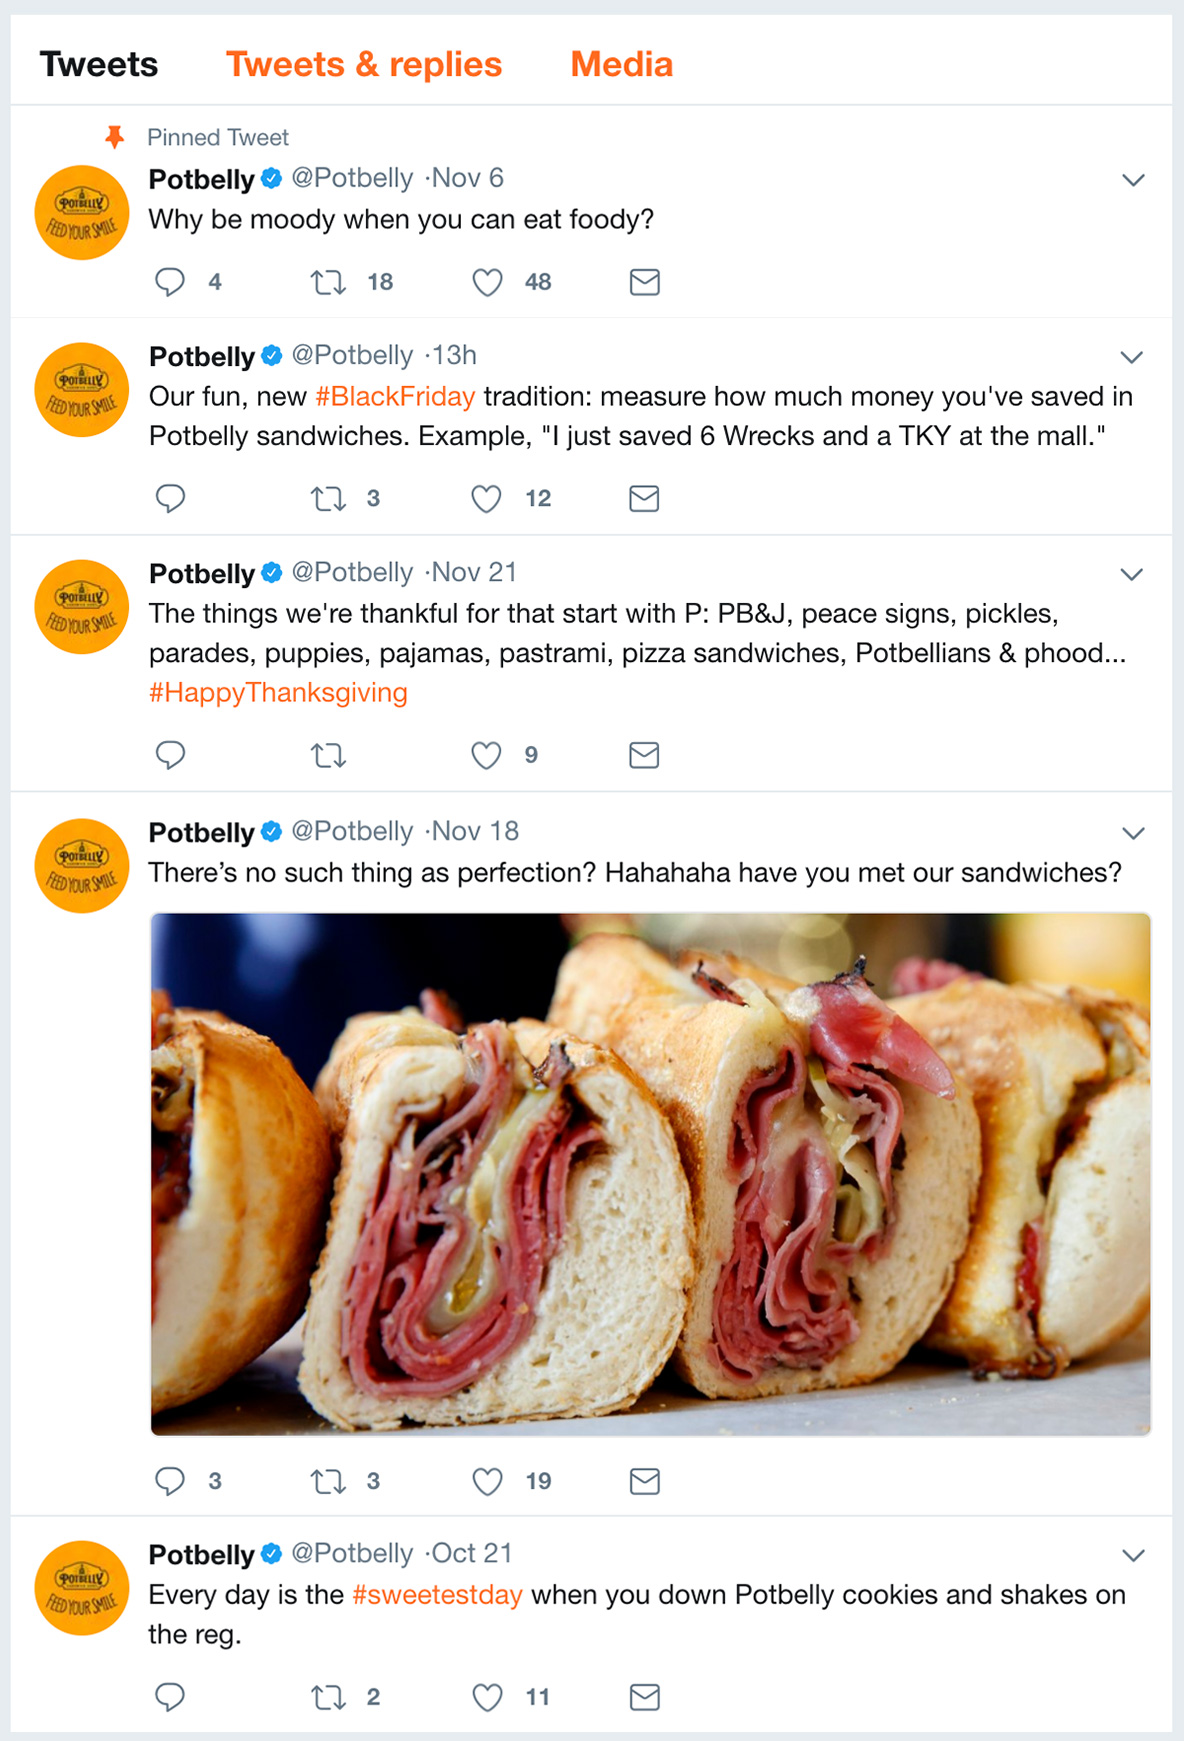Toggle like on the Nov 21 thankful tweet
The width and height of the screenshot is (1184, 1741).
pyautogui.click(x=487, y=755)
